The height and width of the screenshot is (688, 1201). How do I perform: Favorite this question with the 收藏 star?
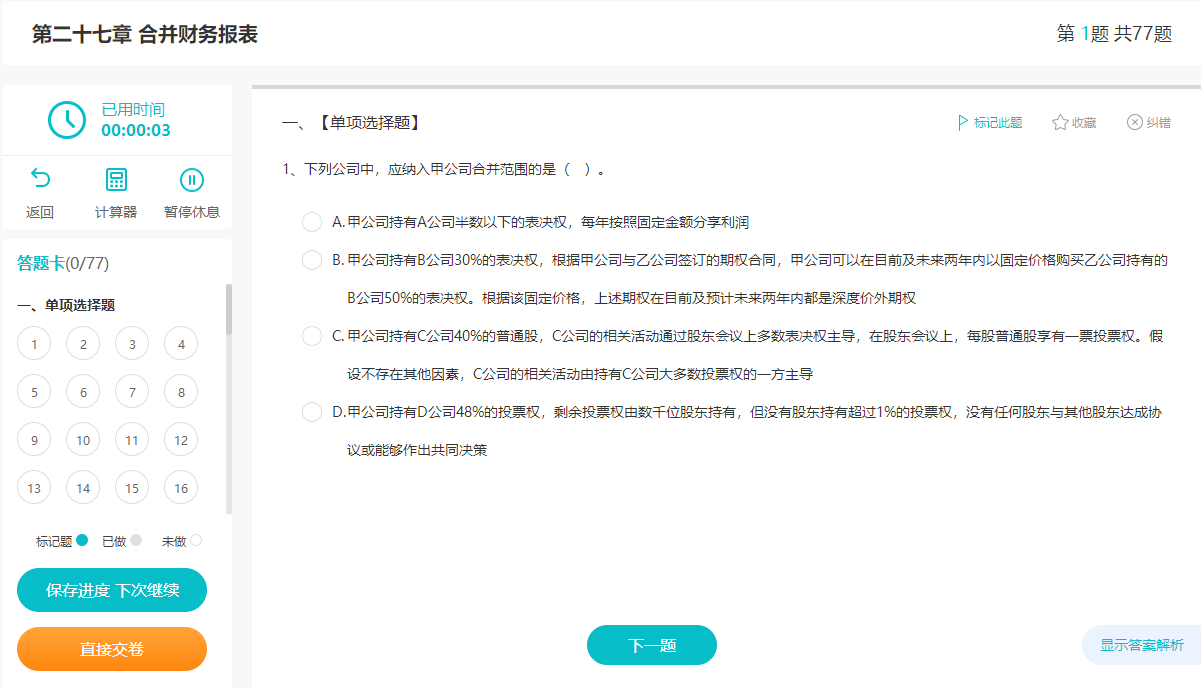click(1074, 122)
